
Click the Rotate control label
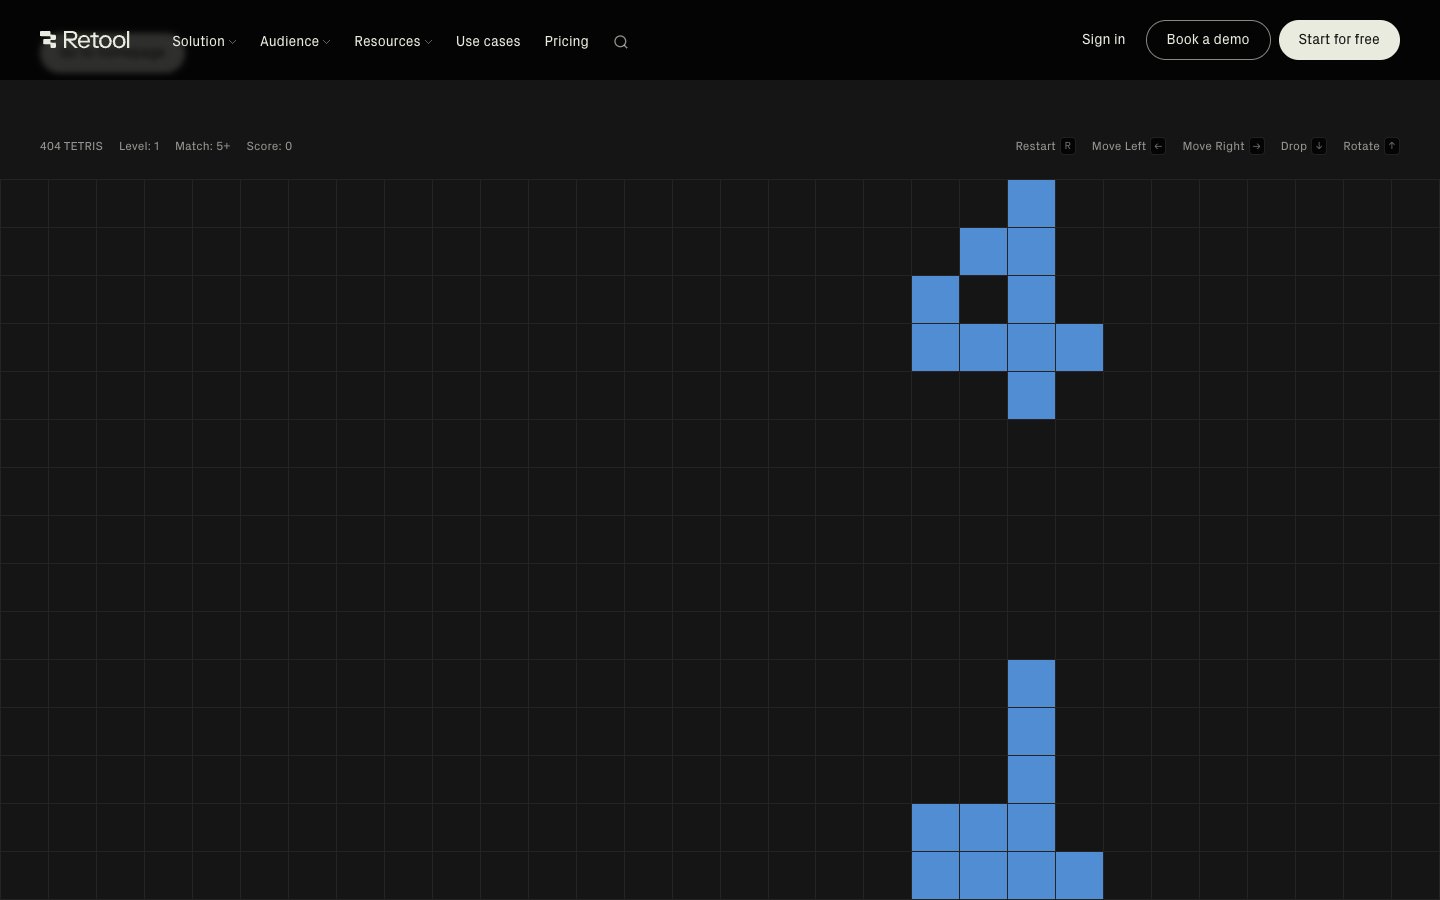1361,146
